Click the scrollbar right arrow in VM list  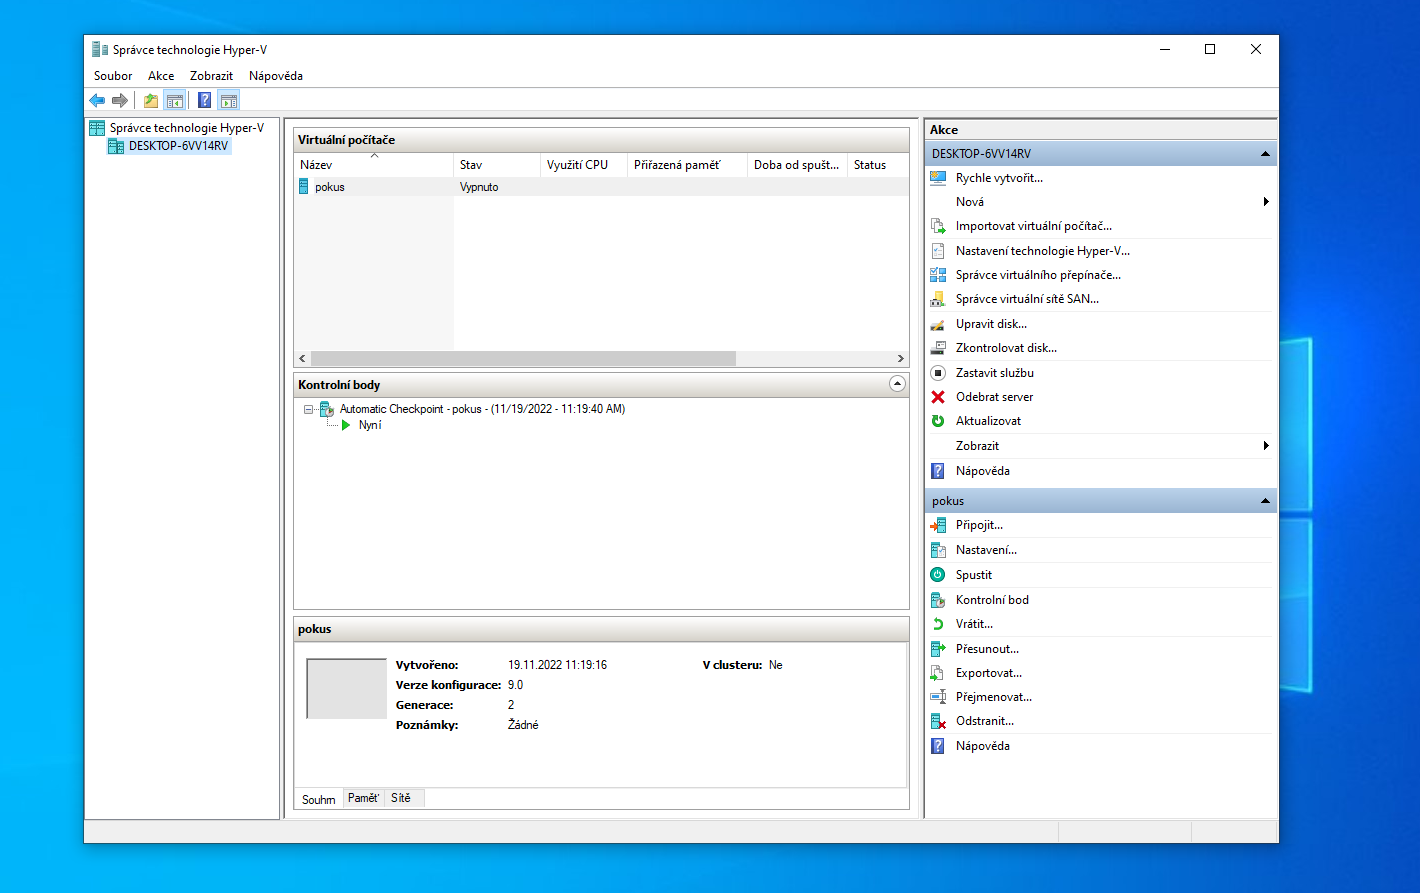click(x=900, y=358)
